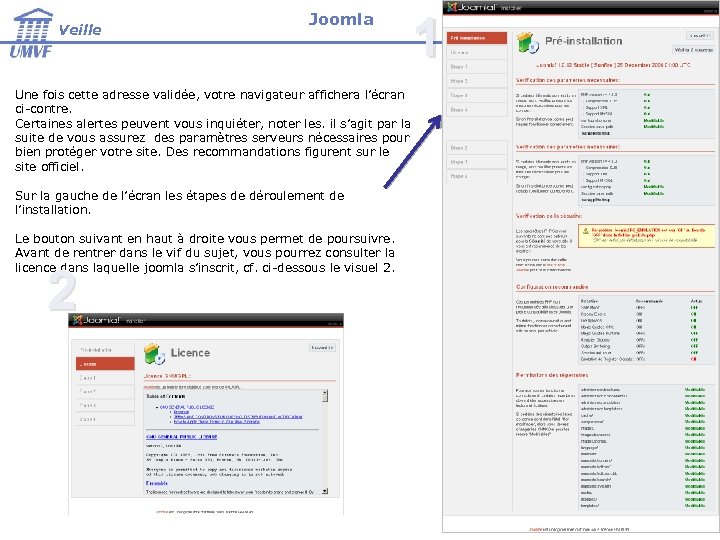720x540 pixels.
Task: Select Étape 1 in the Pré-installation window sidebar
Action: coord(477,67)
